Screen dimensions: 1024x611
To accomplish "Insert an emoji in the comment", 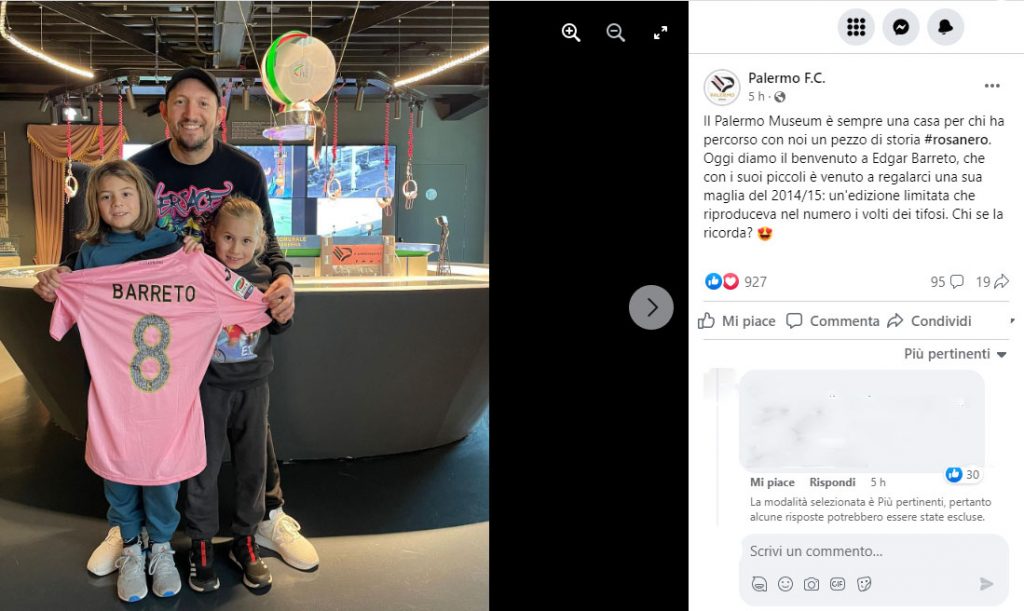I will [x=785, y=584].
